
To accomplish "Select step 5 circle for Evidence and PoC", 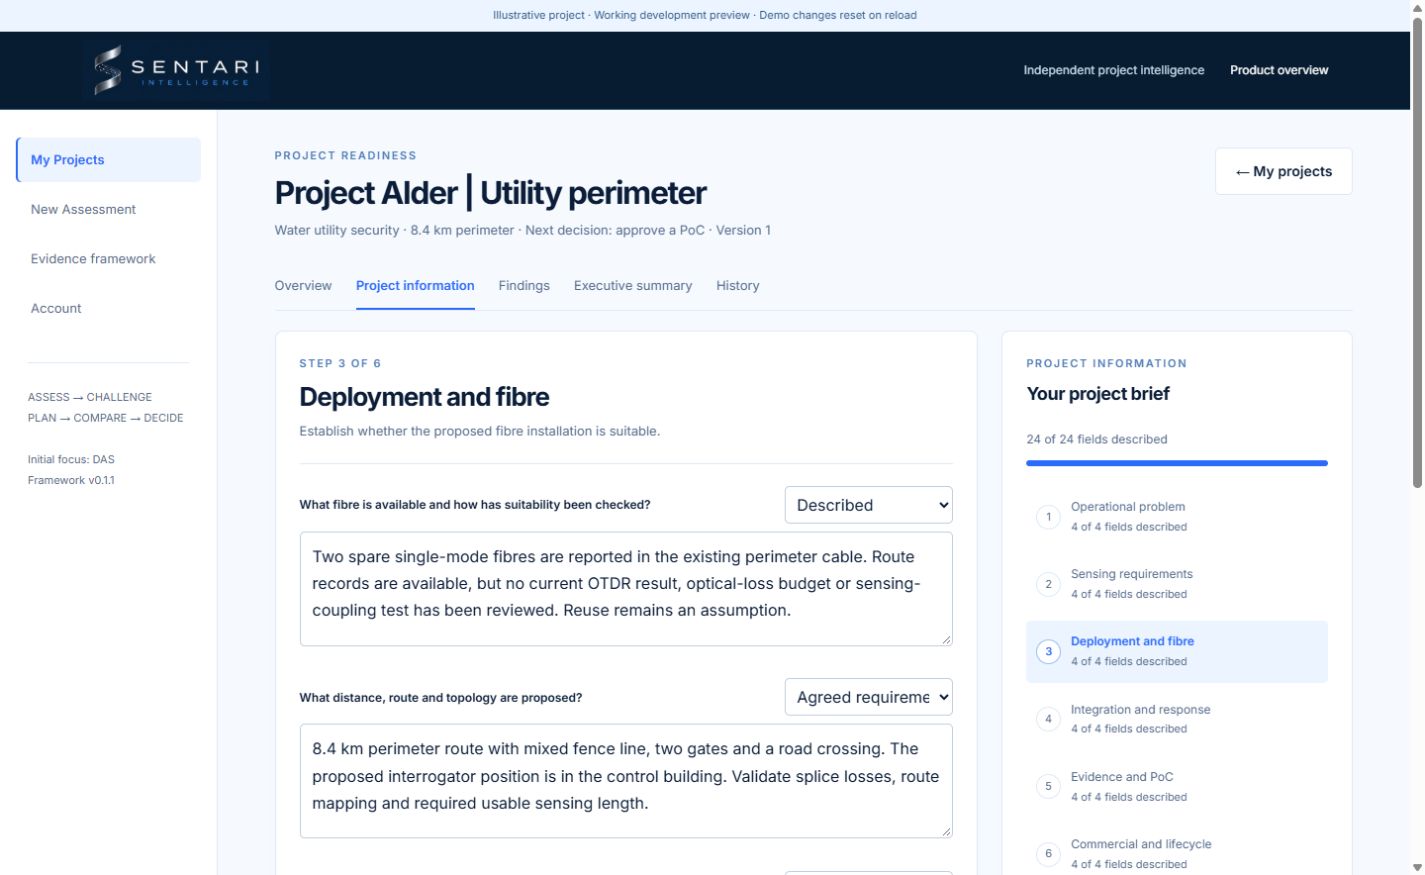I will (x=1048, y=786).
